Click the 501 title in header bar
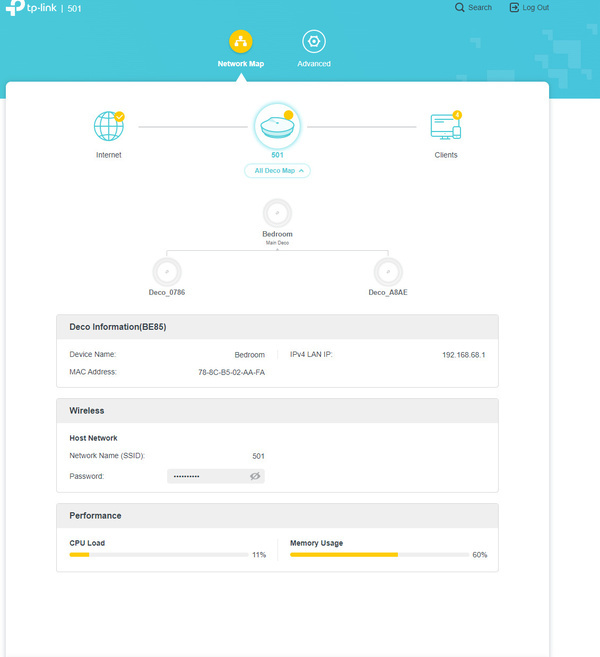 pos(74,8)
